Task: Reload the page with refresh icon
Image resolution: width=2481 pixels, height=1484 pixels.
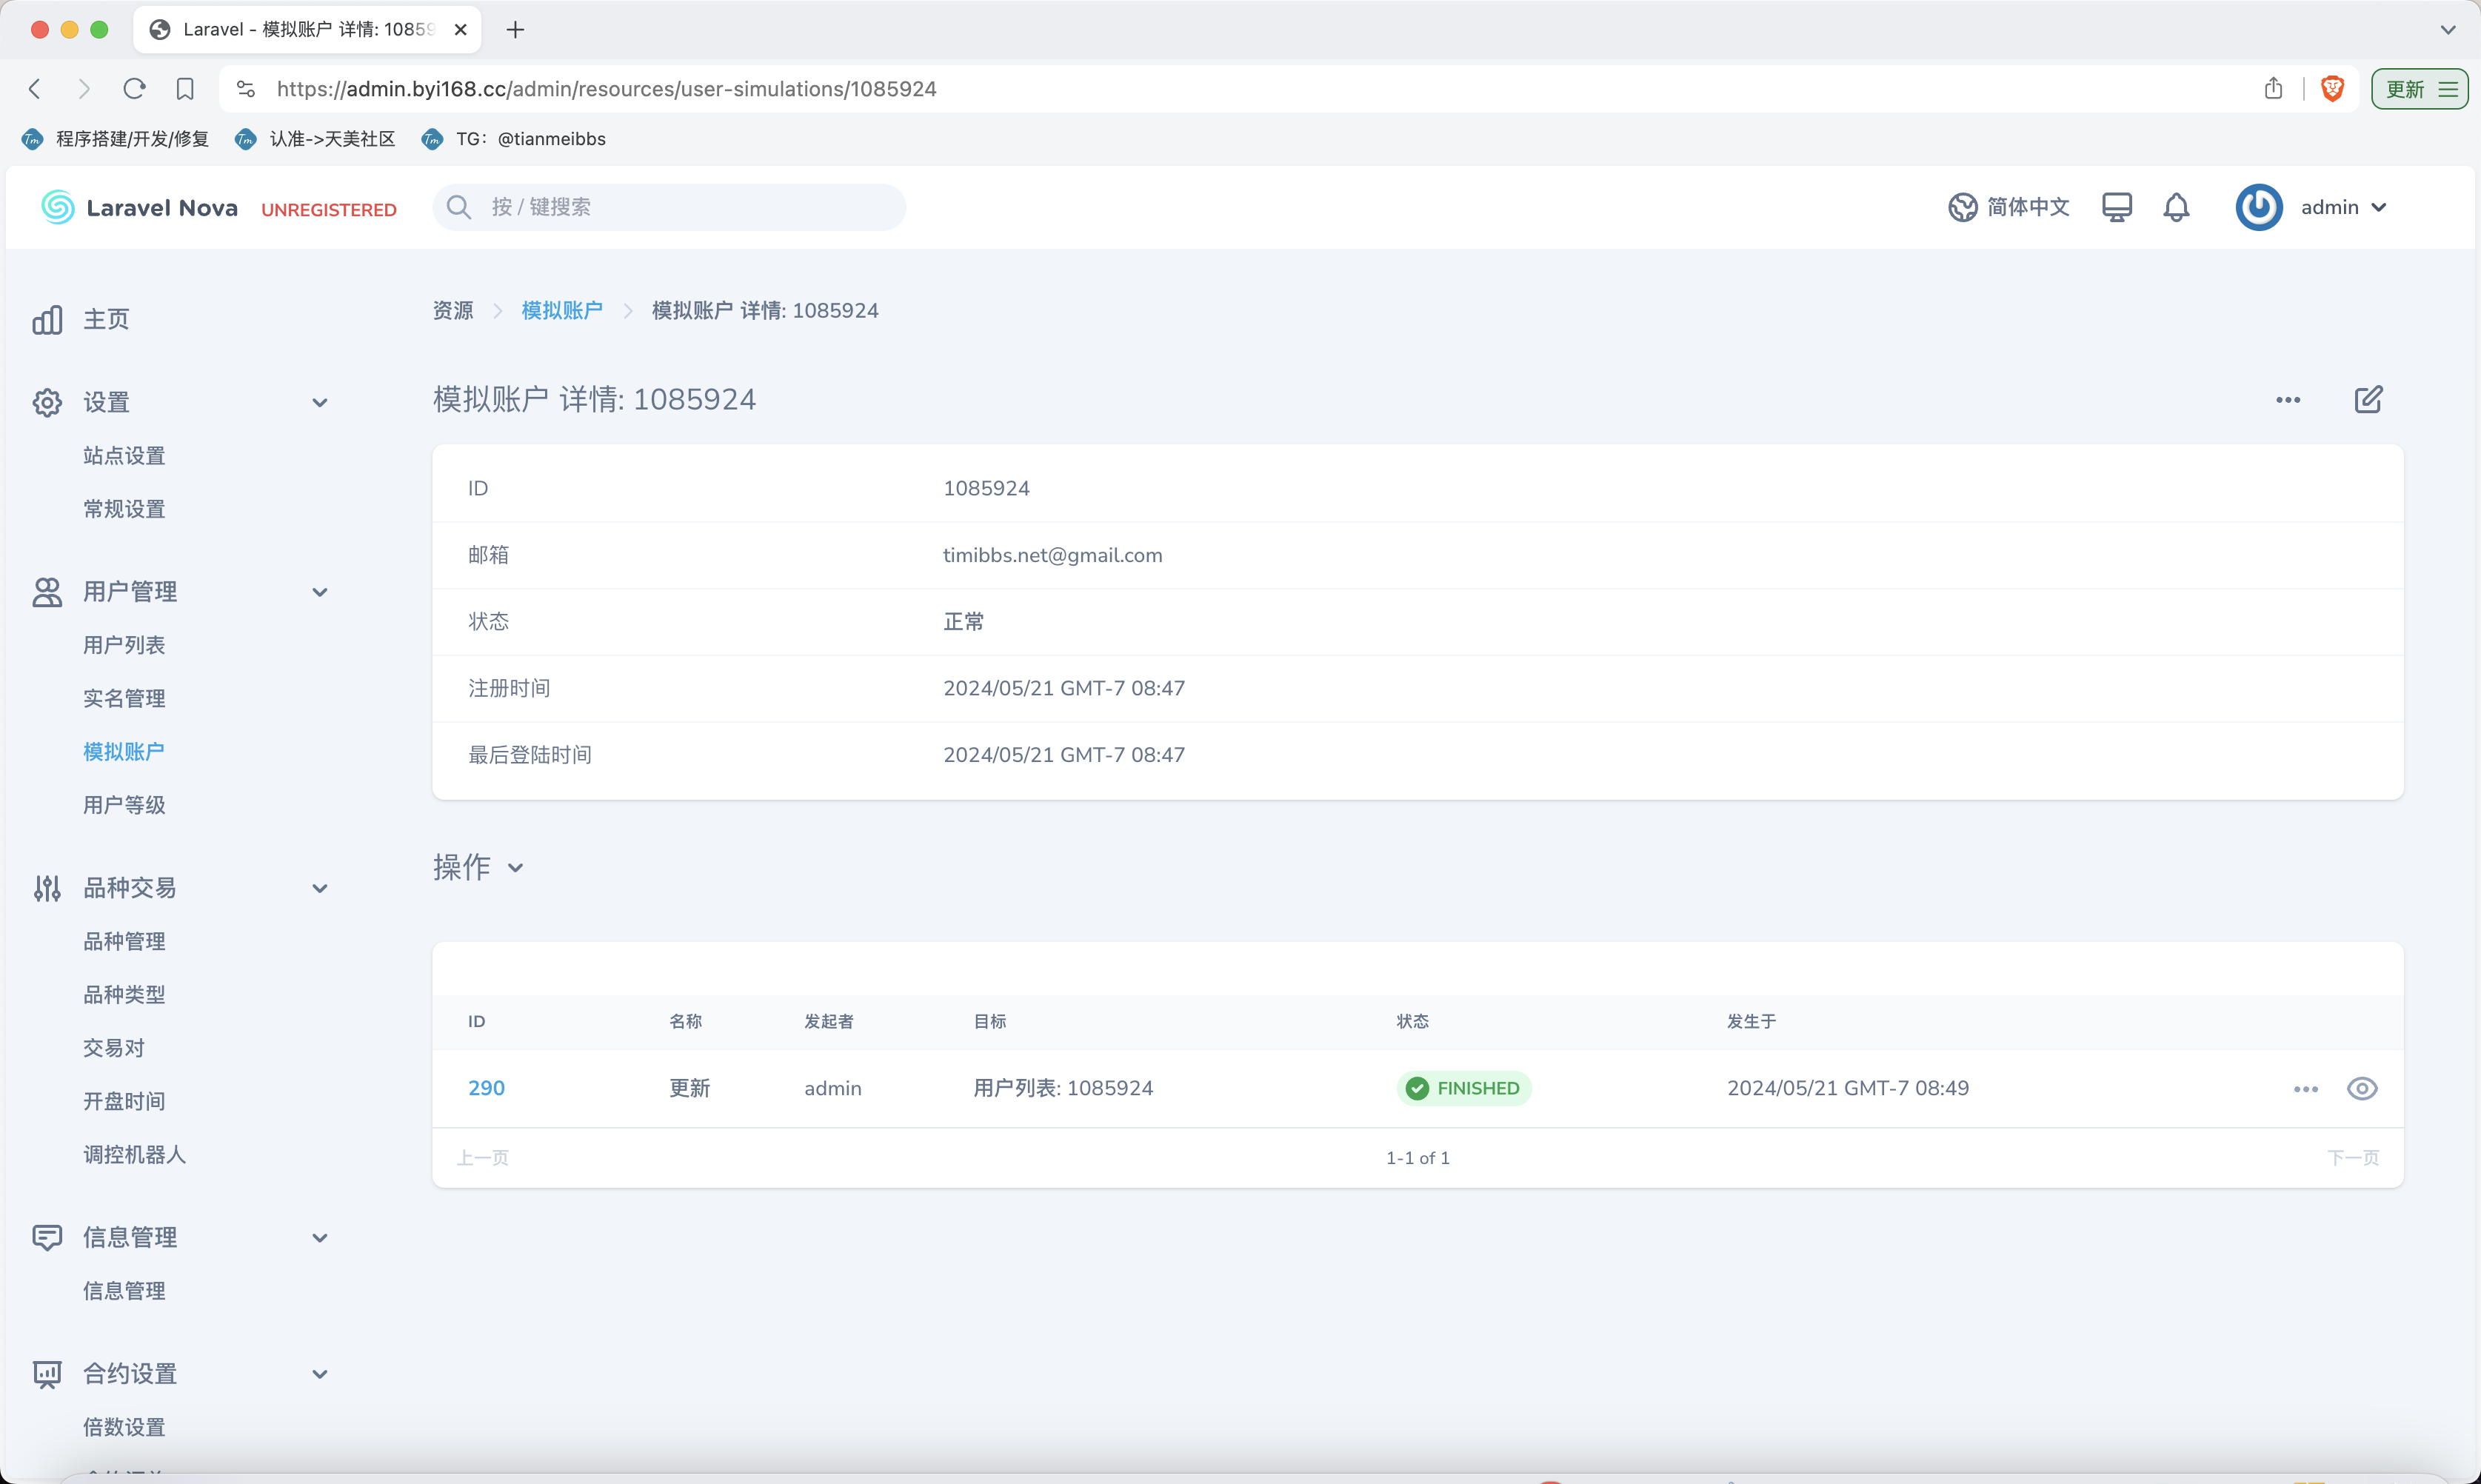Action: pyautogui.click(x=134, y=89)
